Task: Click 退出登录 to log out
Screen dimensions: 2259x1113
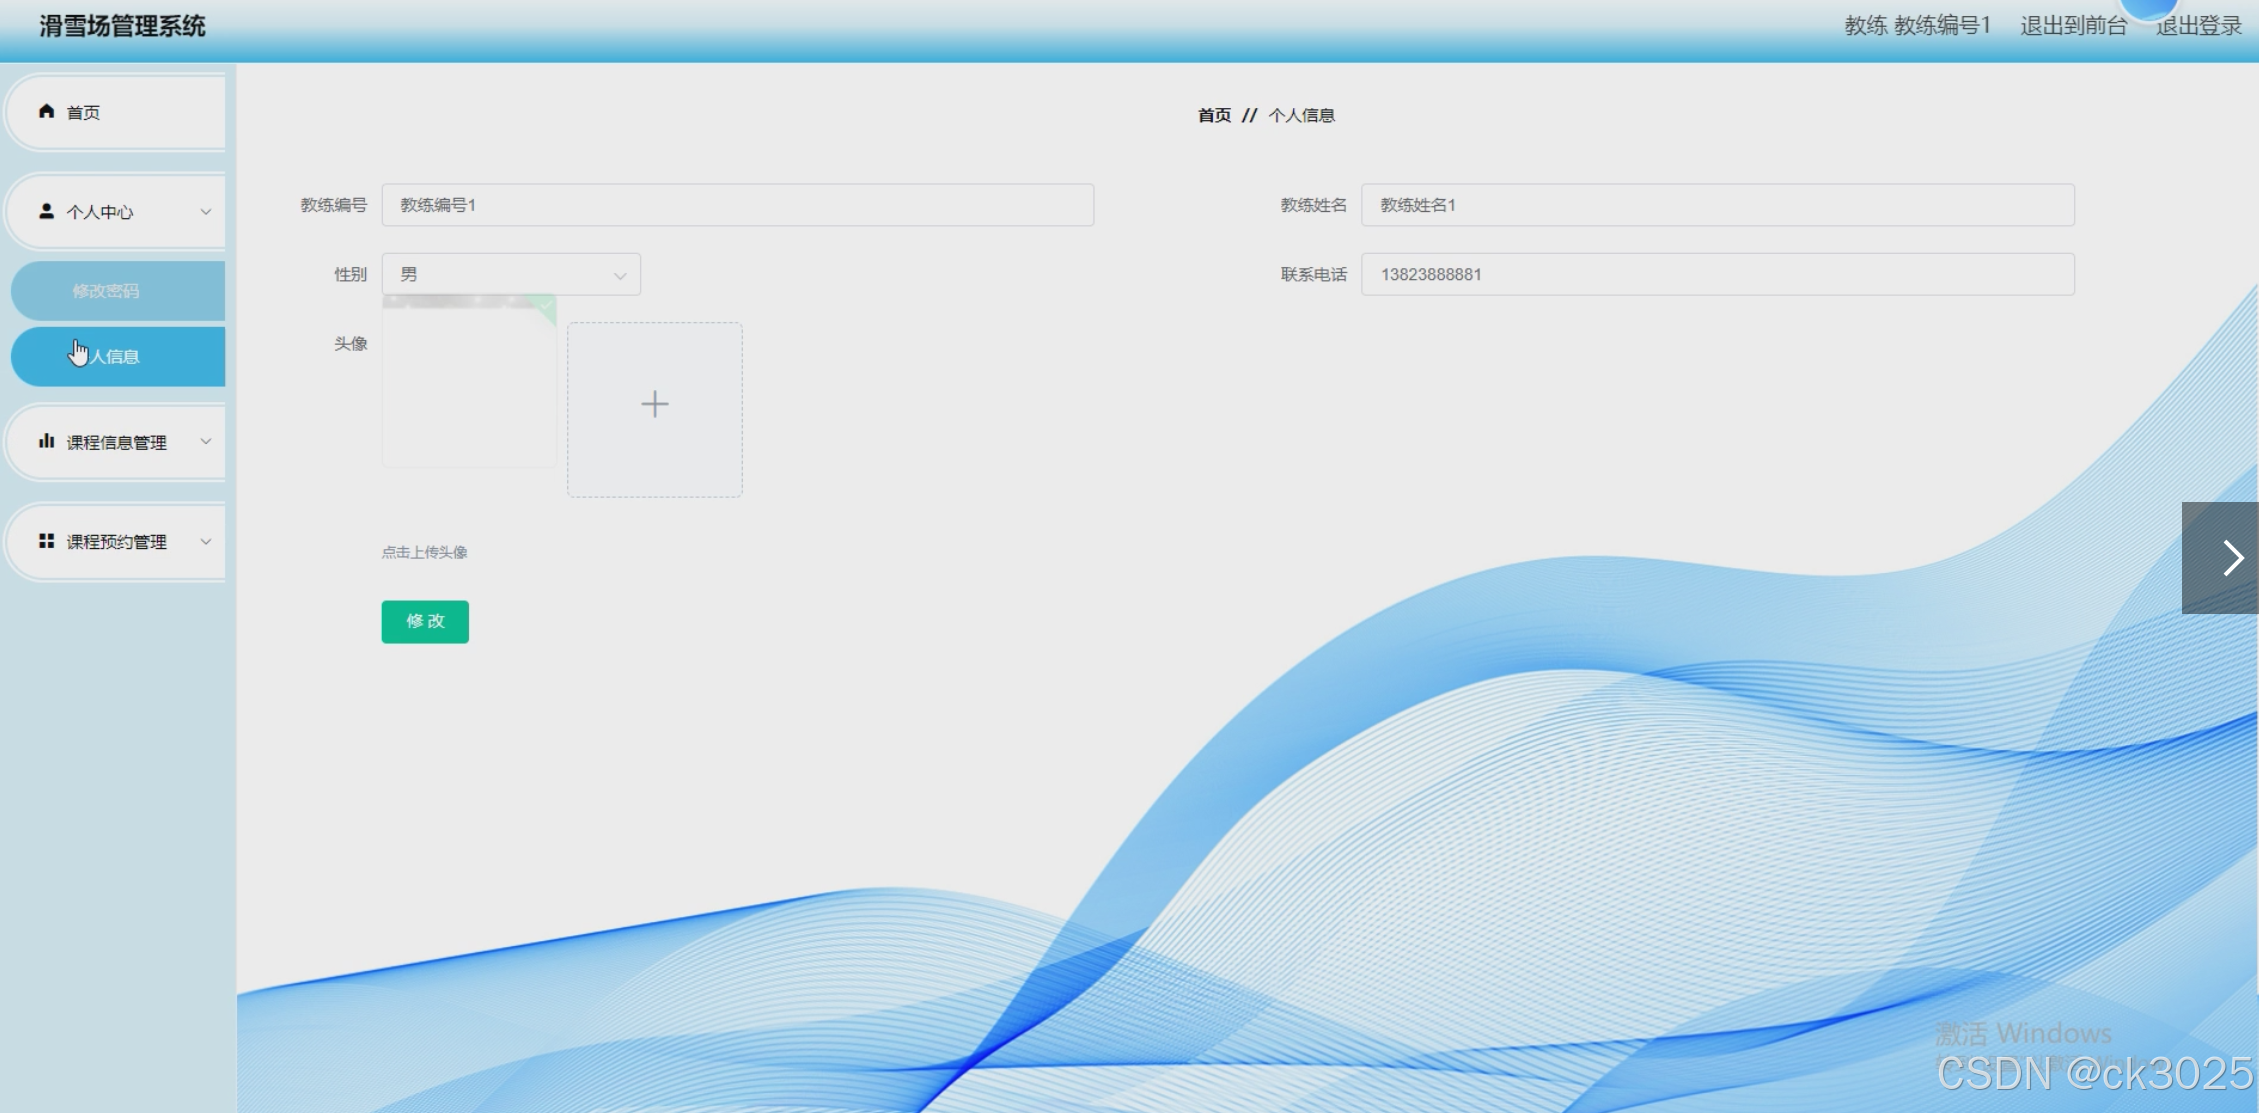Action: click(x=2199, y=26)
